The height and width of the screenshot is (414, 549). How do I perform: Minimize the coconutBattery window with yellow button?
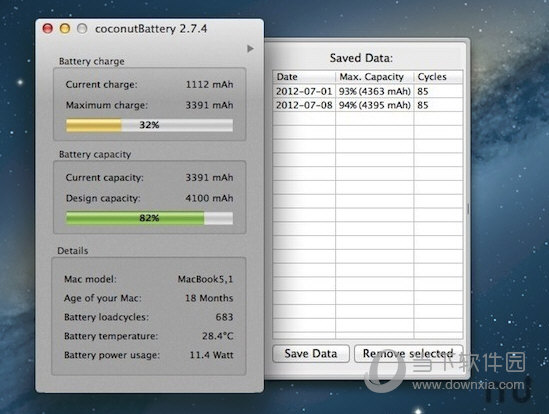tap(65, 28)
